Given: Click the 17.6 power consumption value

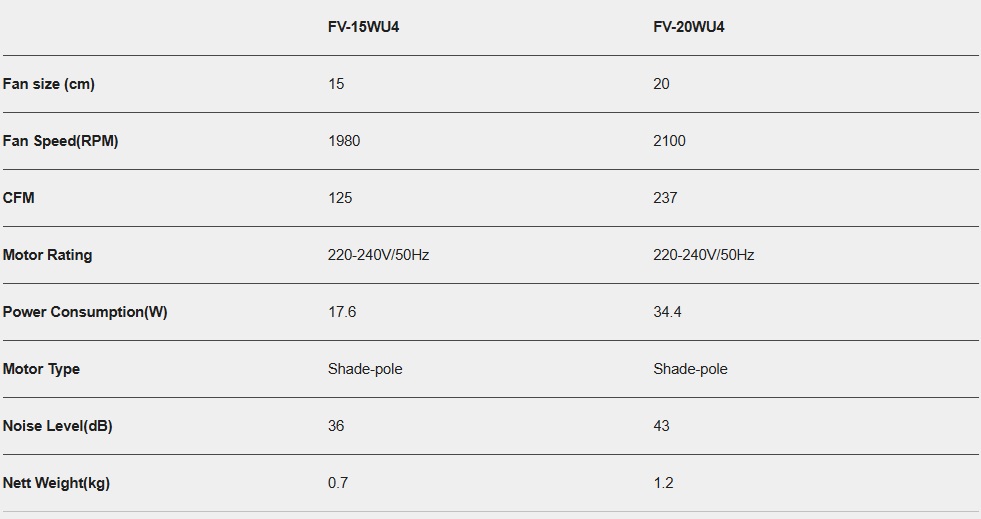Looking at the screenshot, I should coord(342,312).
